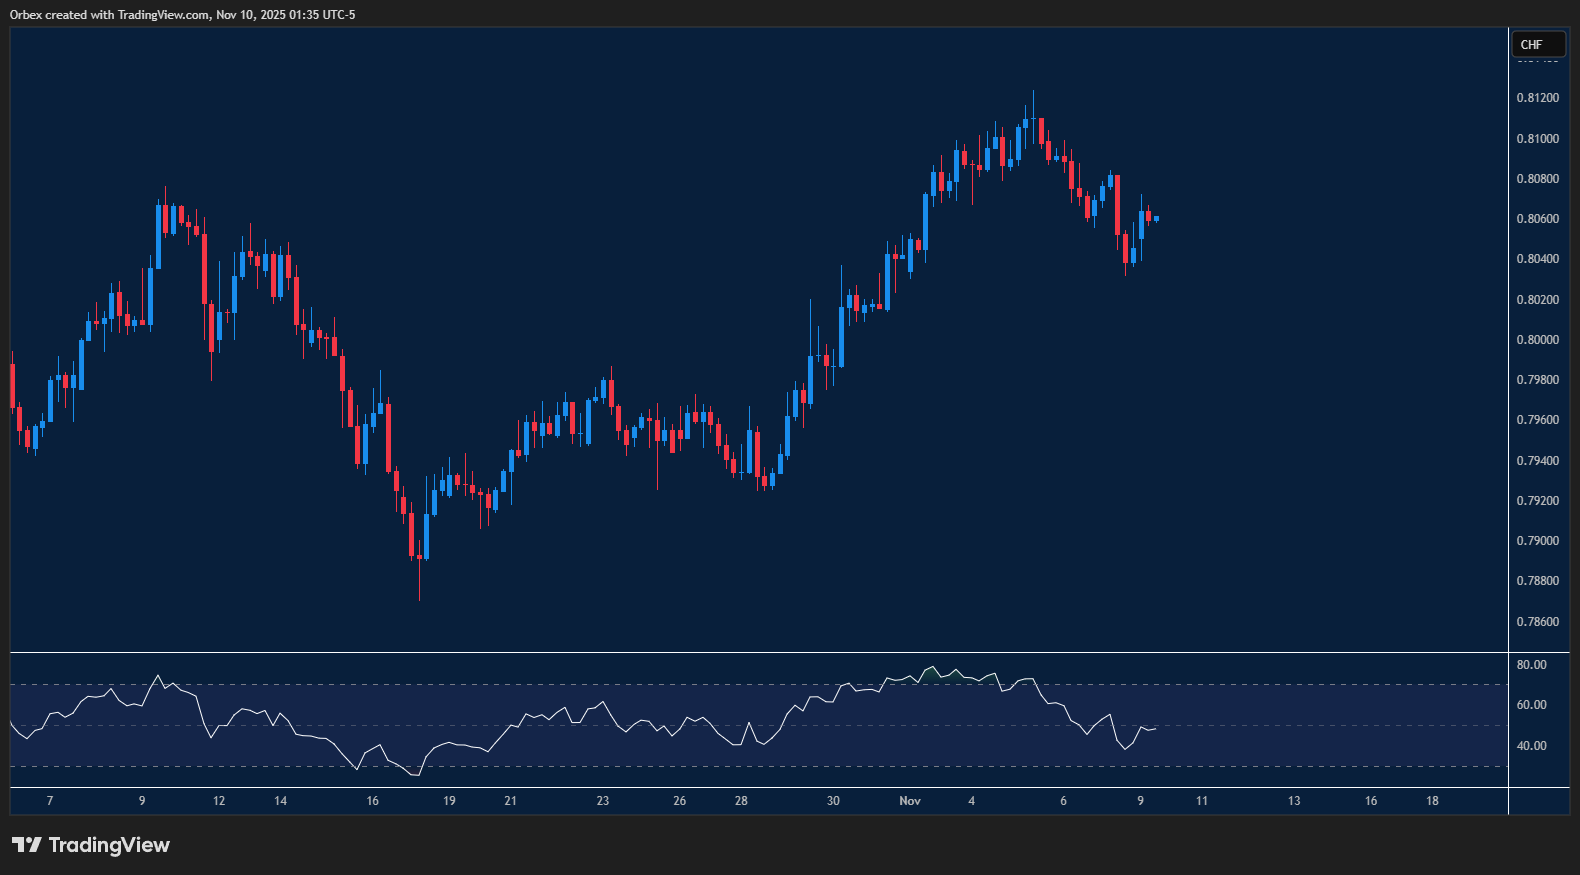Click the TradingView logo icon

click(x=27, y=845)
